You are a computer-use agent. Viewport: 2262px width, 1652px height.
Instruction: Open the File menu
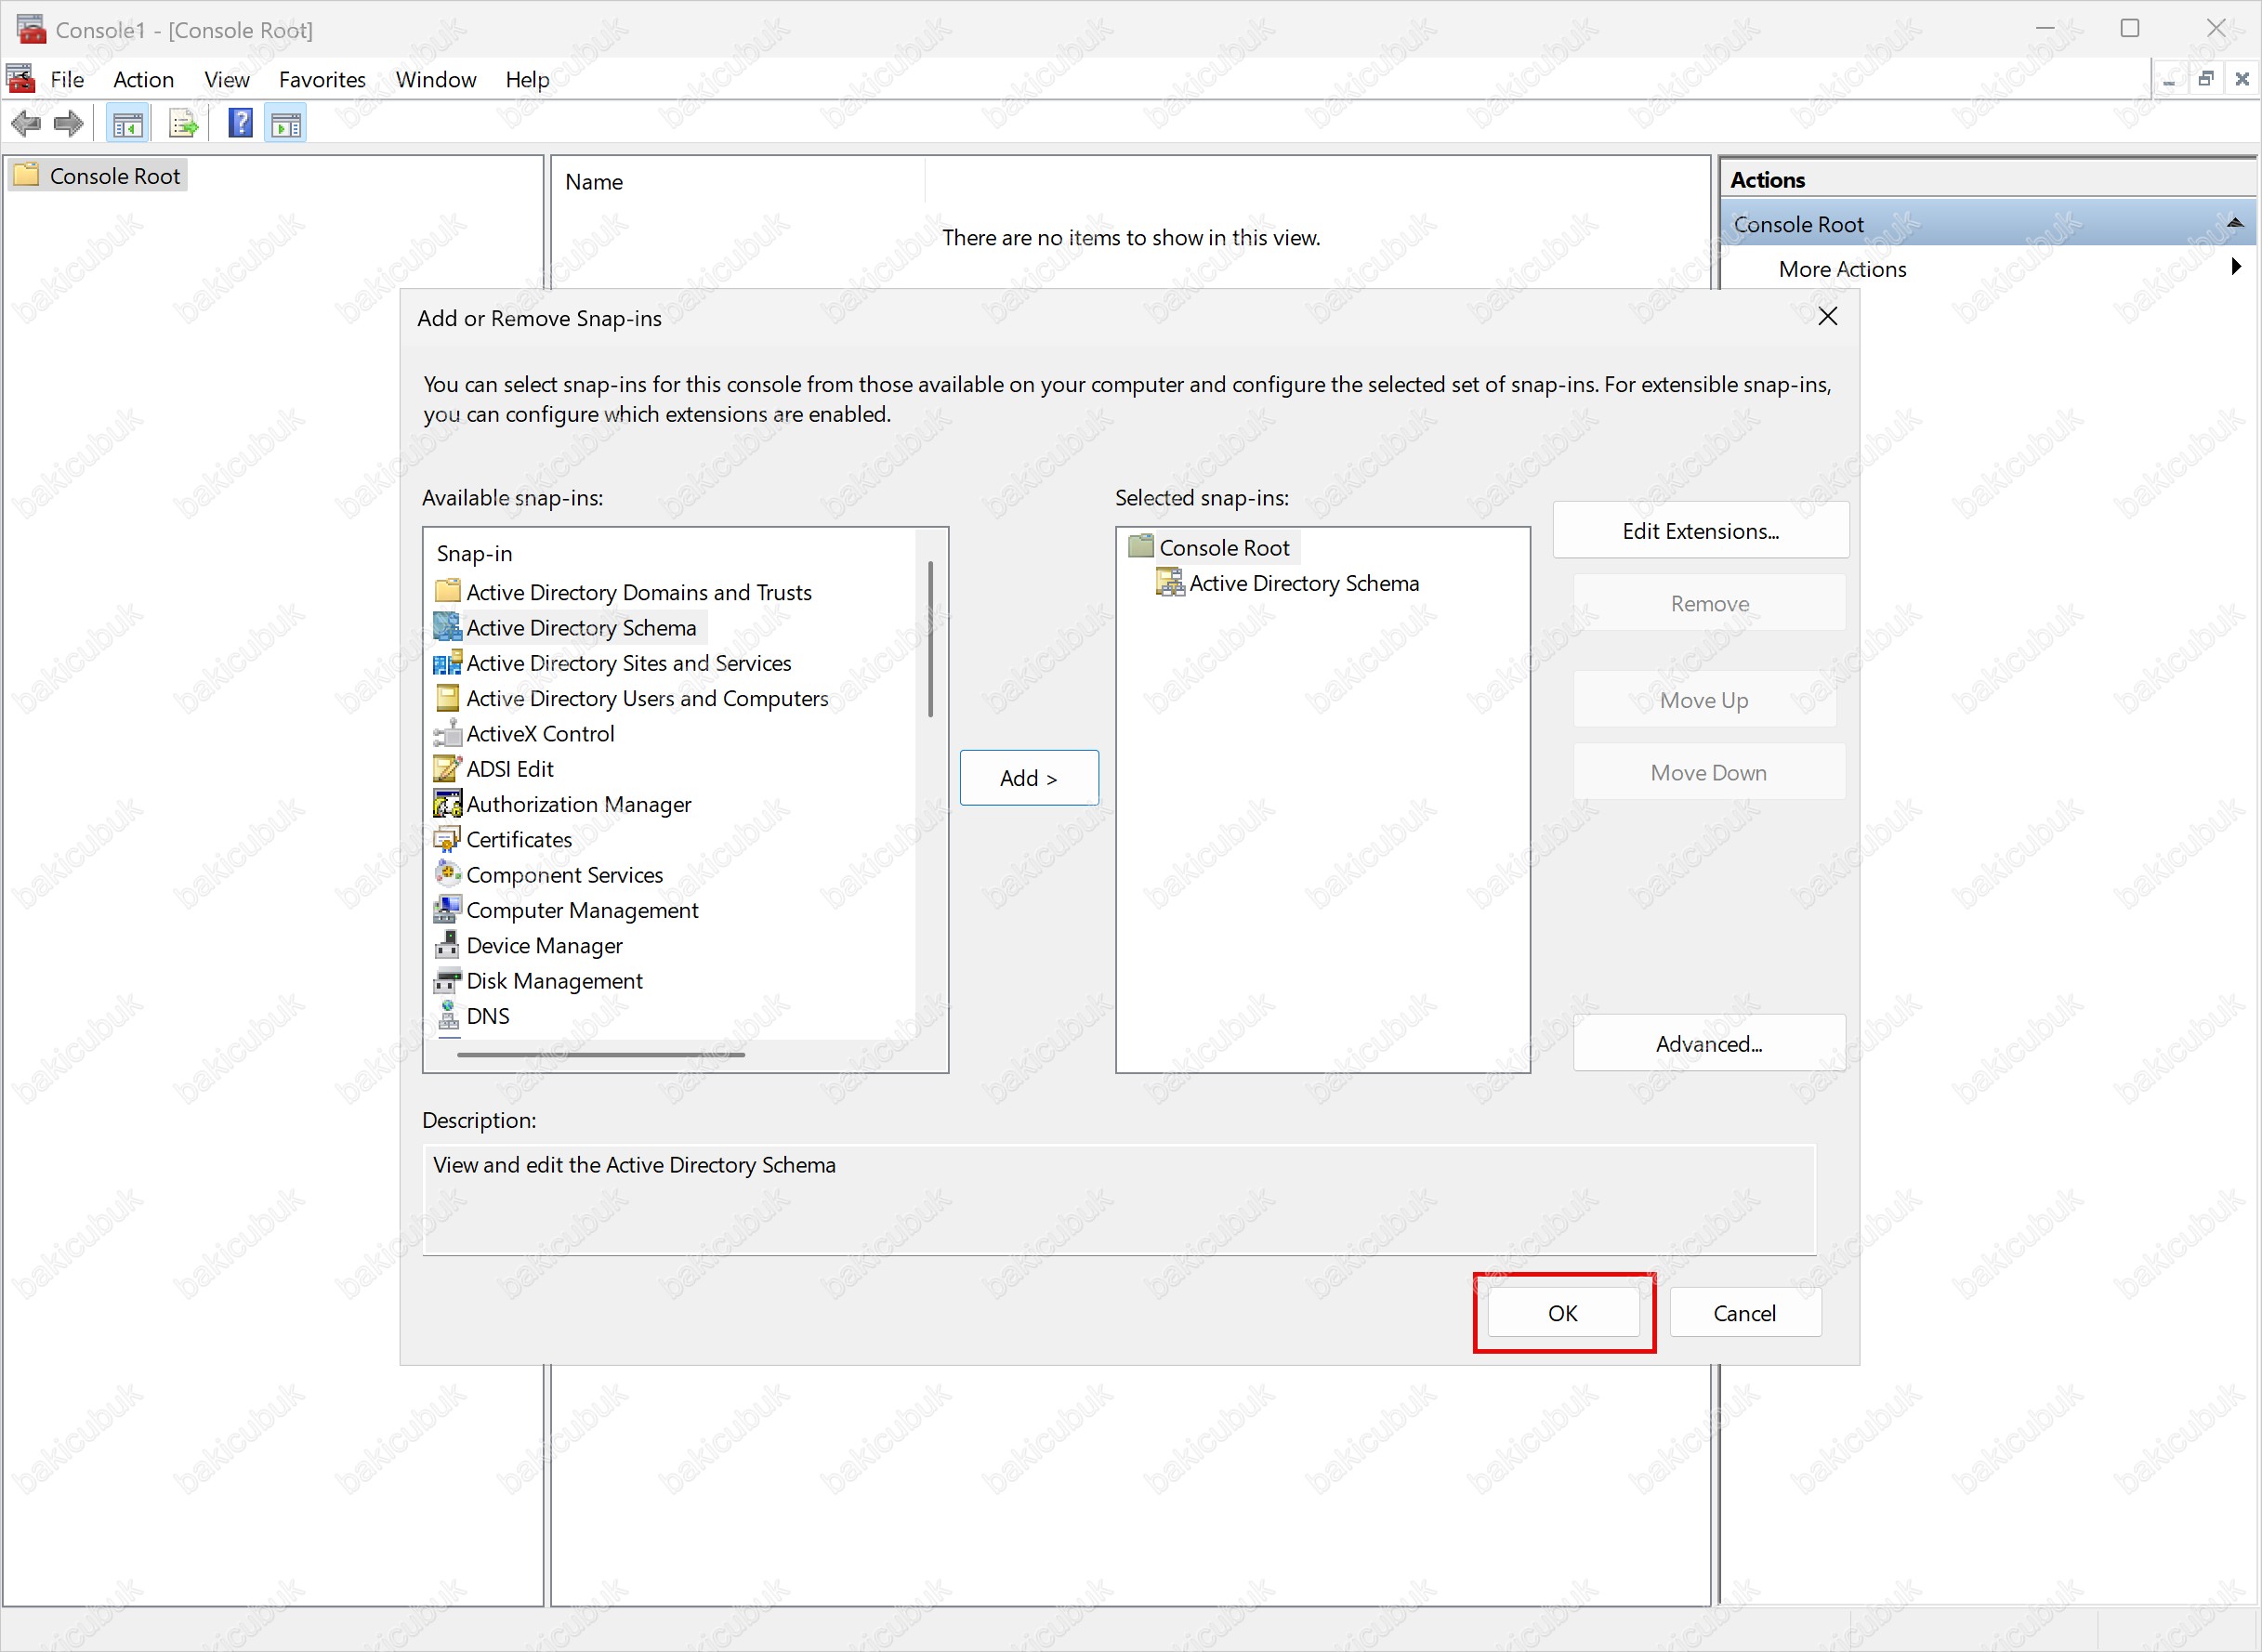click(67, 79)
